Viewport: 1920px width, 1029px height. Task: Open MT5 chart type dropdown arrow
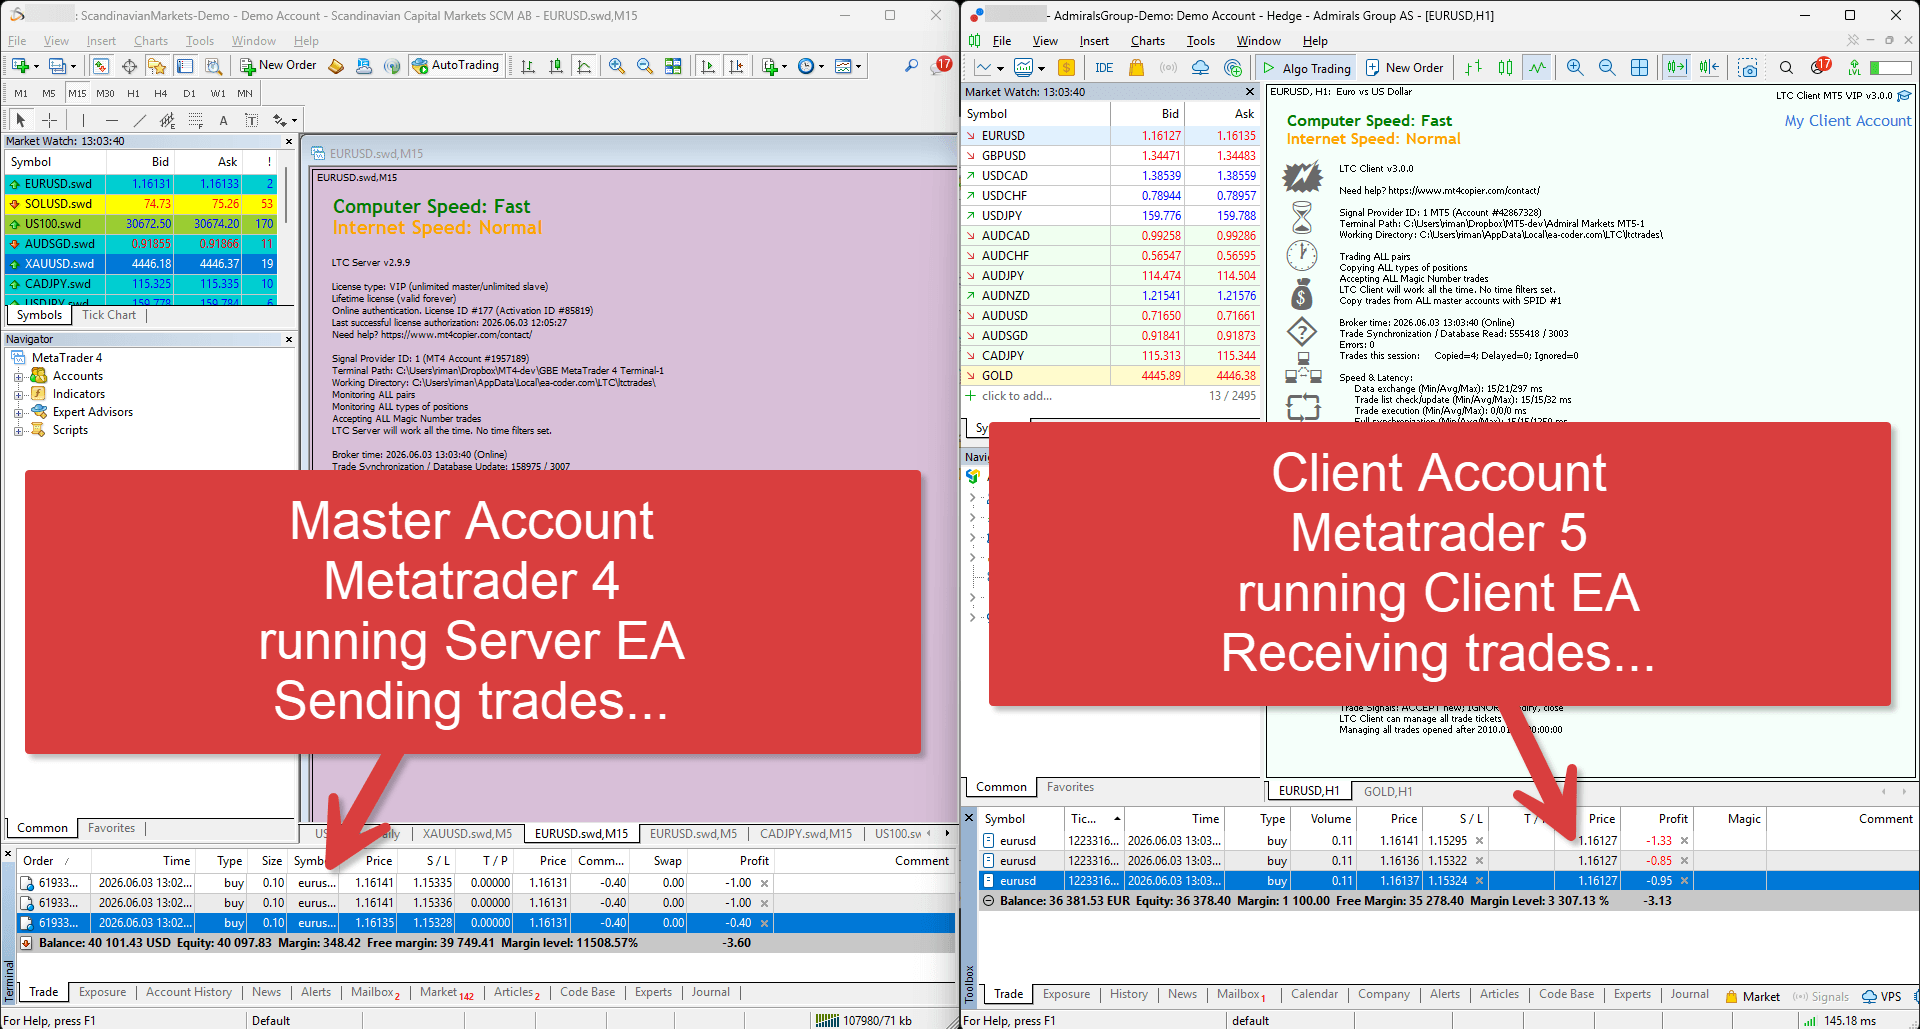click(x=1000, y=69)
